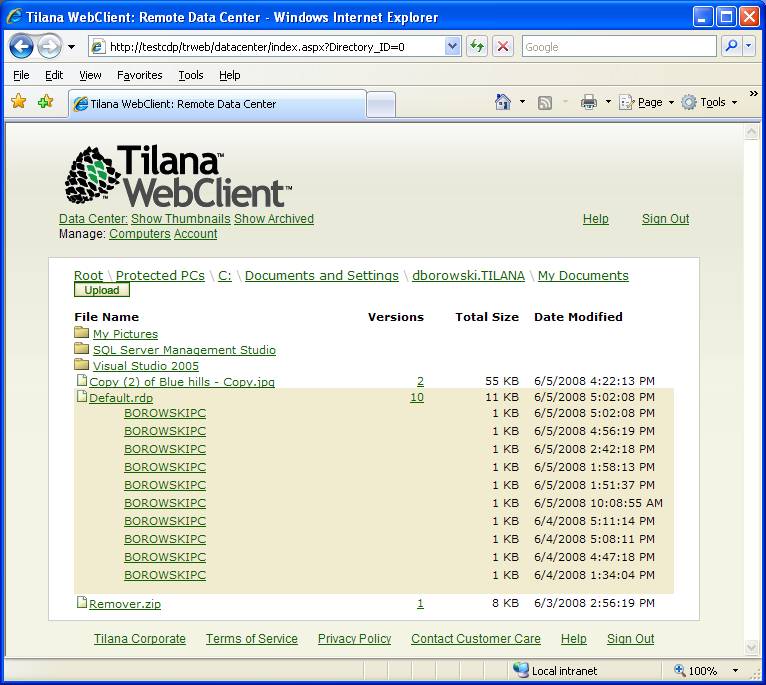
Task: Click Copy (2) of Blue hills file icon
Action: click(x=82, y=381)
